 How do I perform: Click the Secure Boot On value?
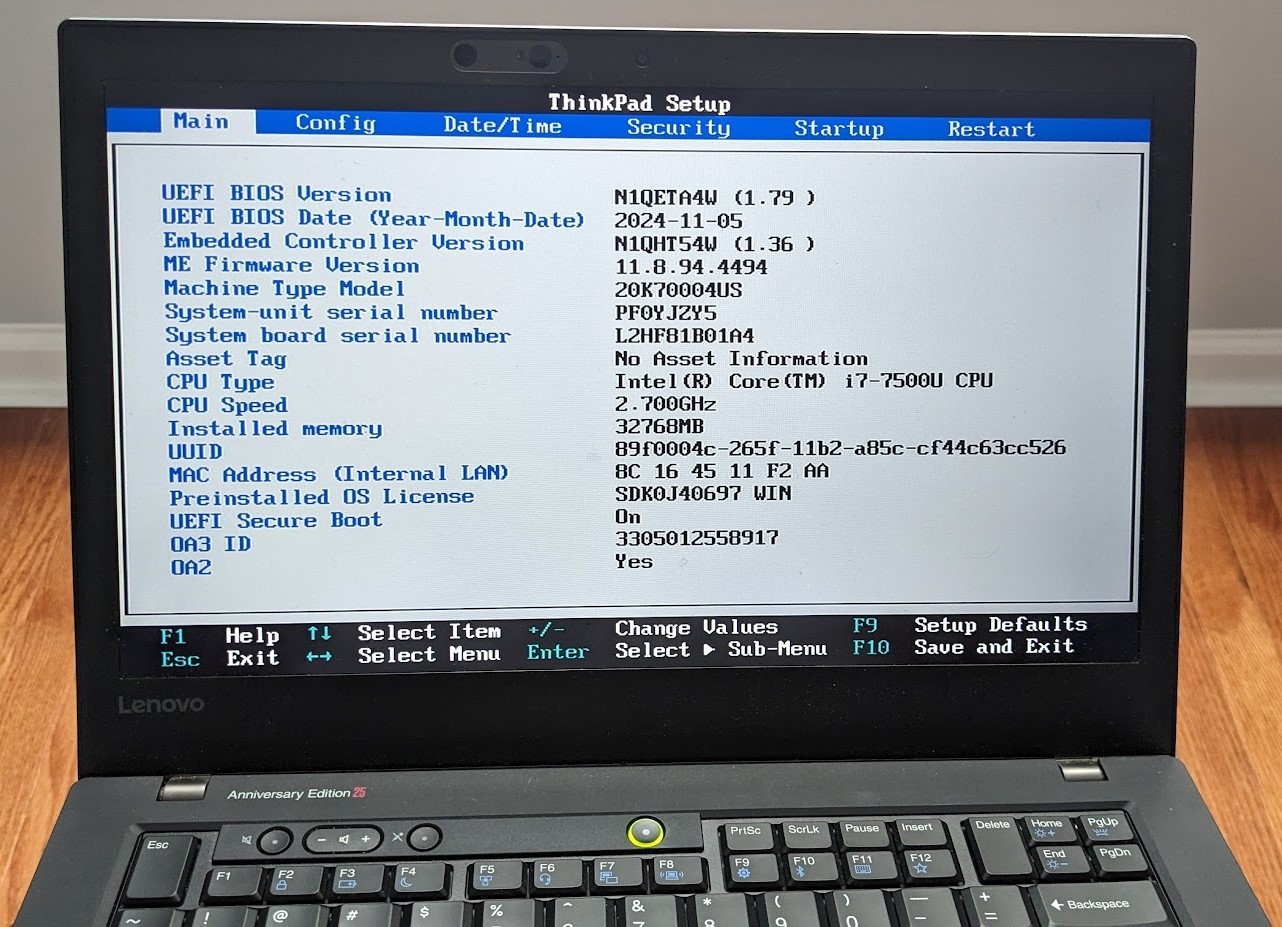point(628,517)
